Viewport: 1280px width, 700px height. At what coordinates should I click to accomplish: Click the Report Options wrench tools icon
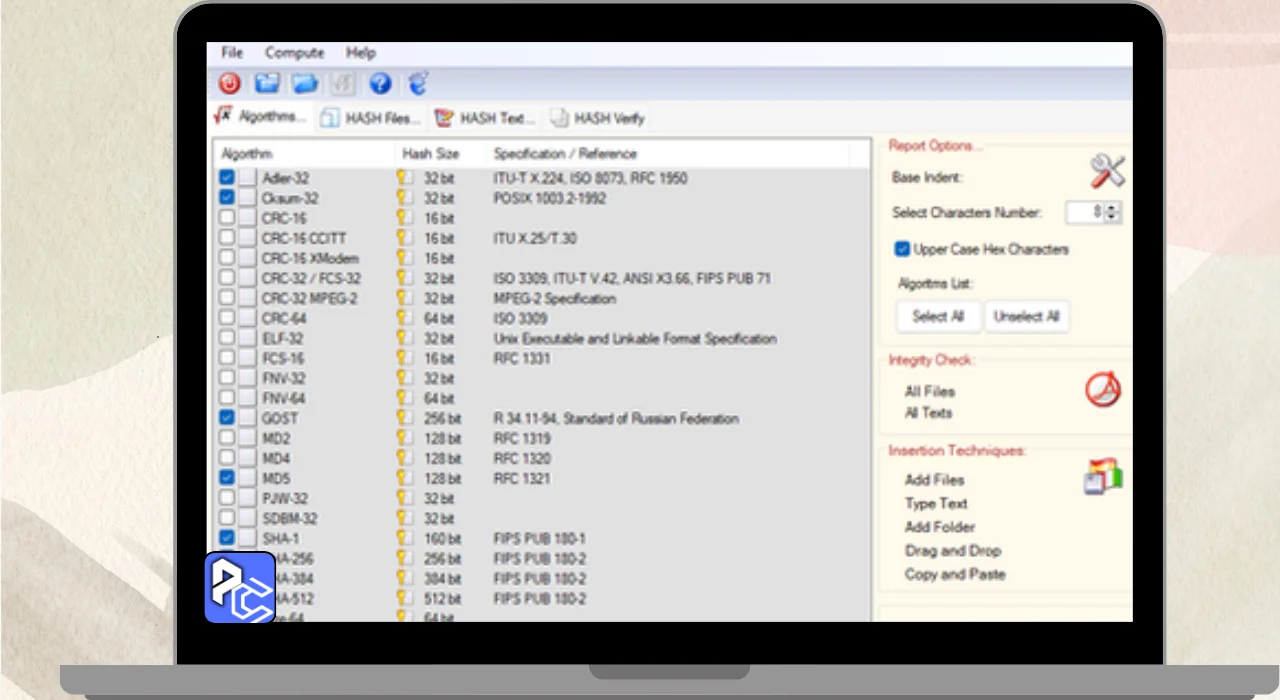pyautogui.click(x=1107, y=172)
